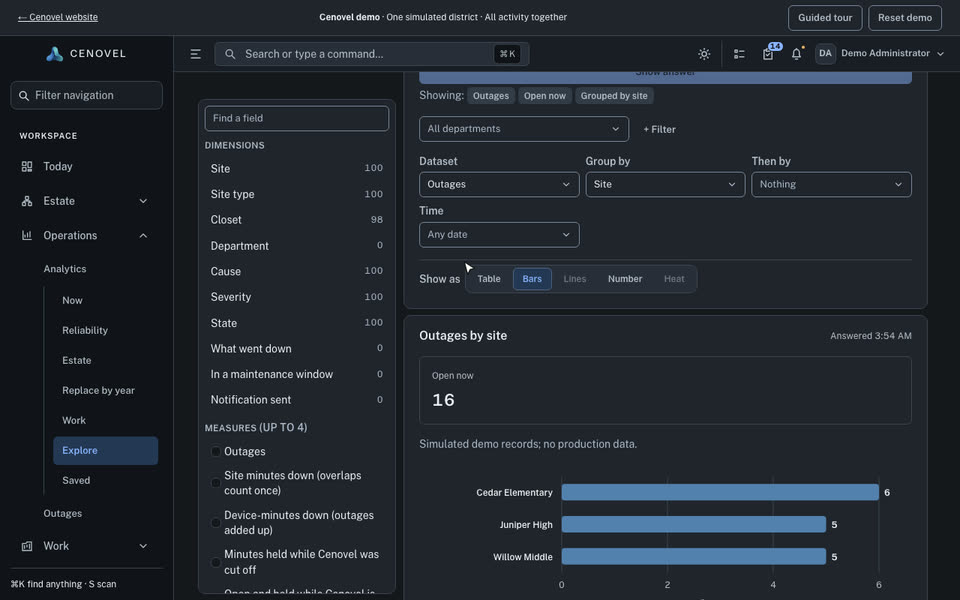Click the search magnifier icon in command bar
The image size is (960, 600).
pyautogui.click(x=230, y=54)
